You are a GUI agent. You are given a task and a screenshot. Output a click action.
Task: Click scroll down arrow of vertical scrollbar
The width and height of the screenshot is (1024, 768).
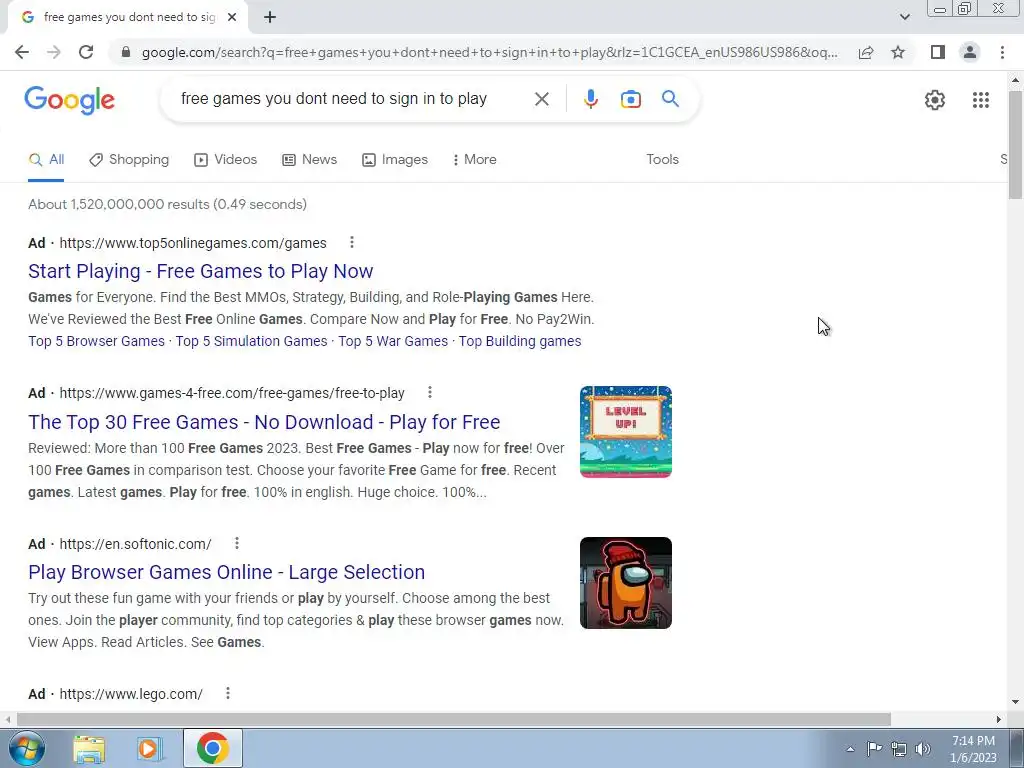1015,702
